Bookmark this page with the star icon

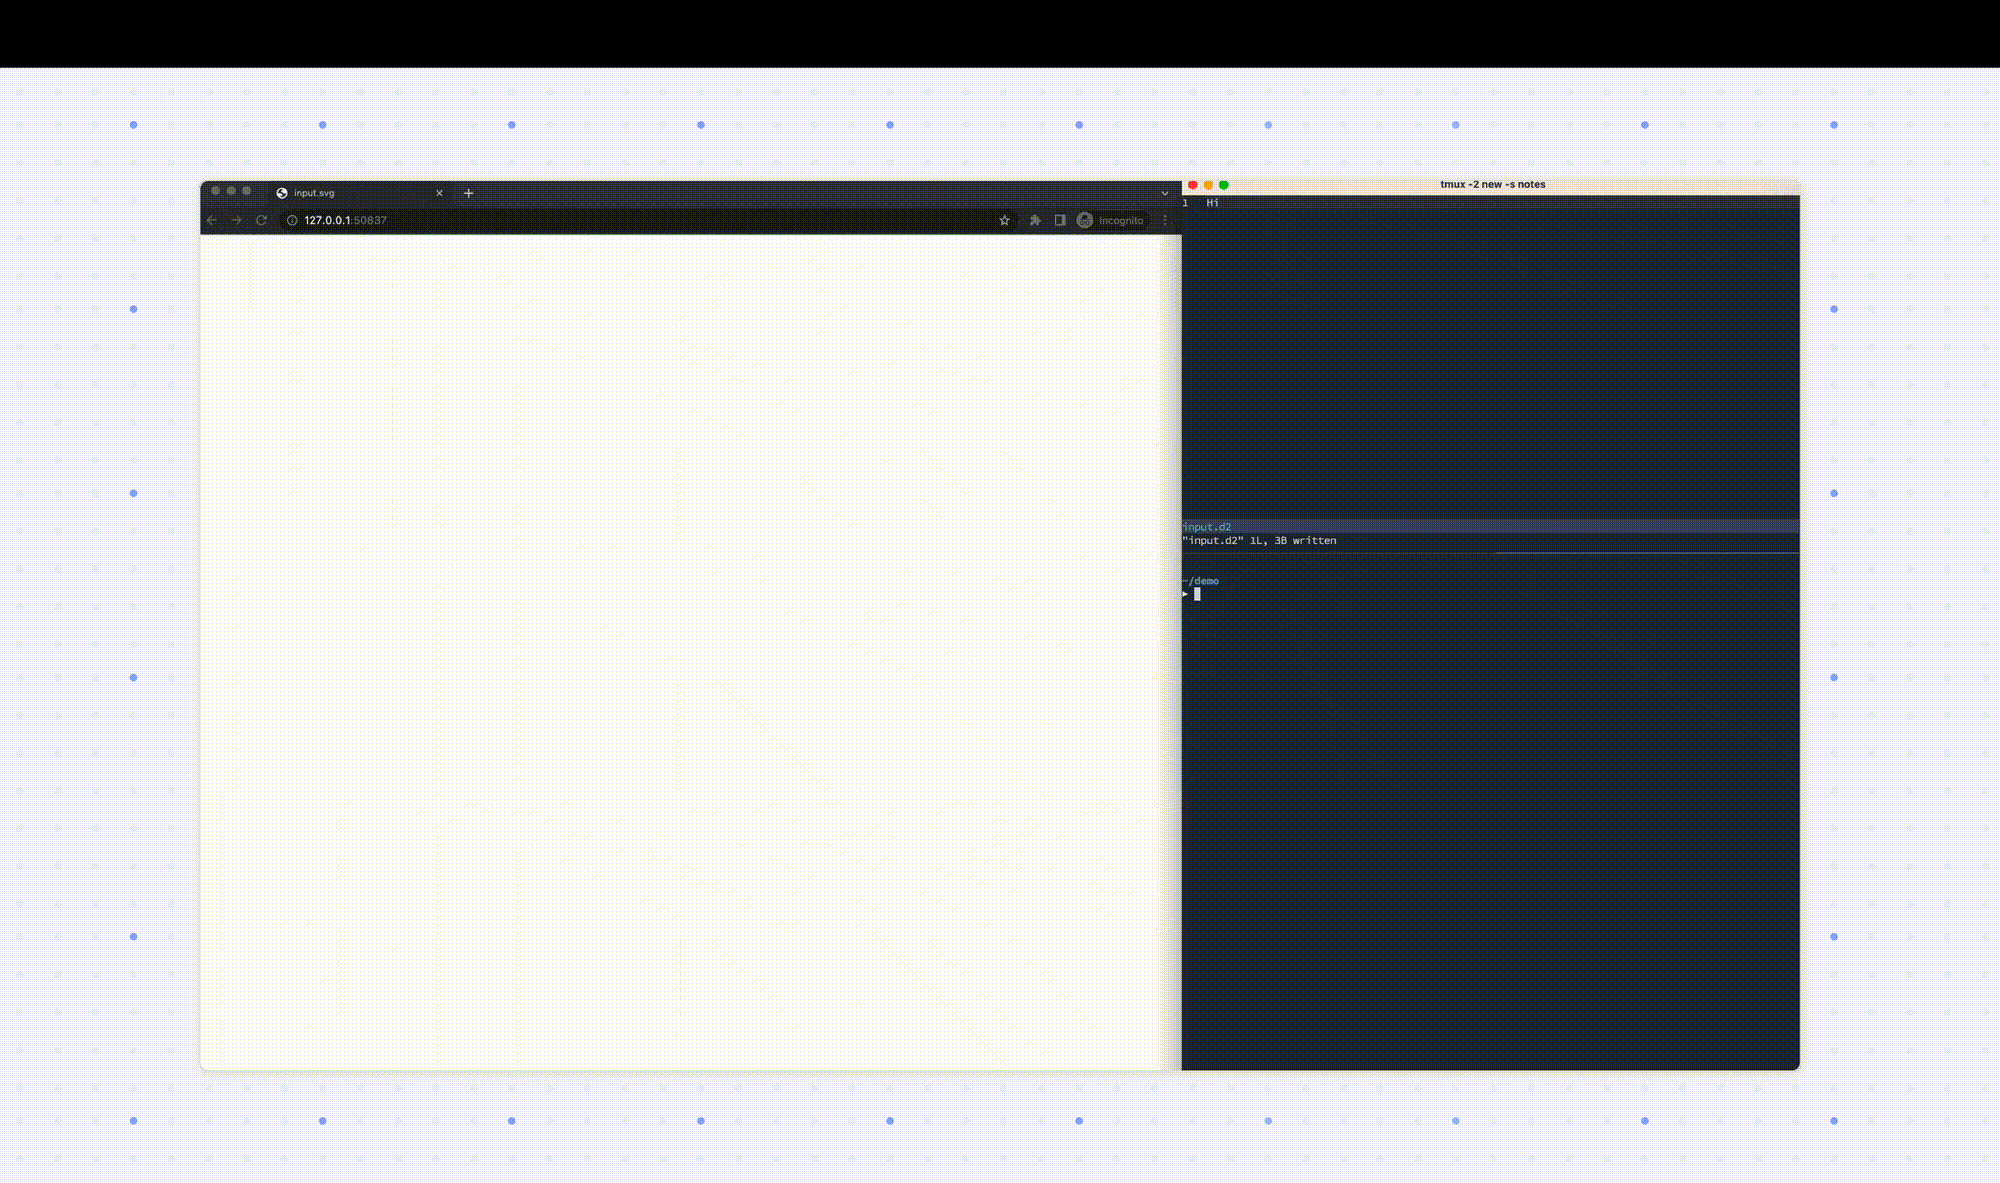(x=1004, y=220)
